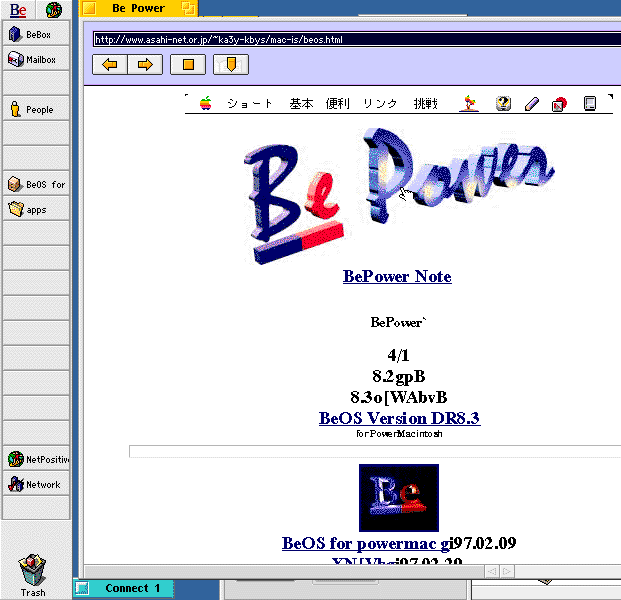This screenshot has height=600, width=621.
Task: Go back with the left arrow button
Action: [110, 65]
